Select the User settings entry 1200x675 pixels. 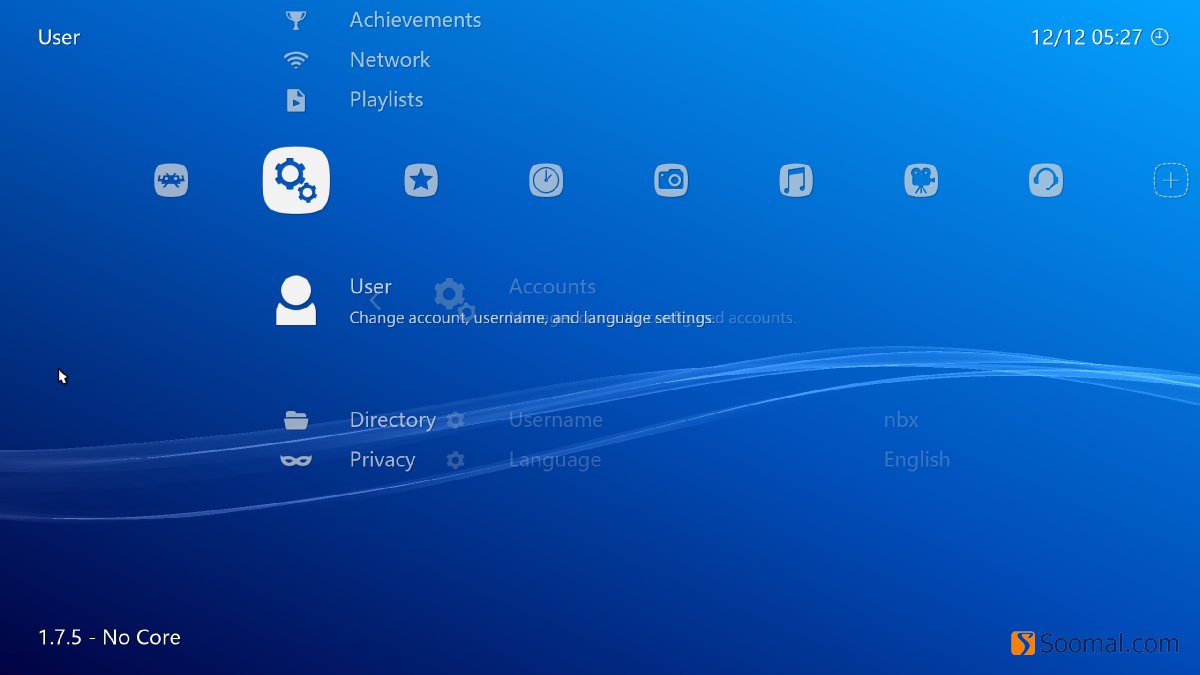click(370, 287)
